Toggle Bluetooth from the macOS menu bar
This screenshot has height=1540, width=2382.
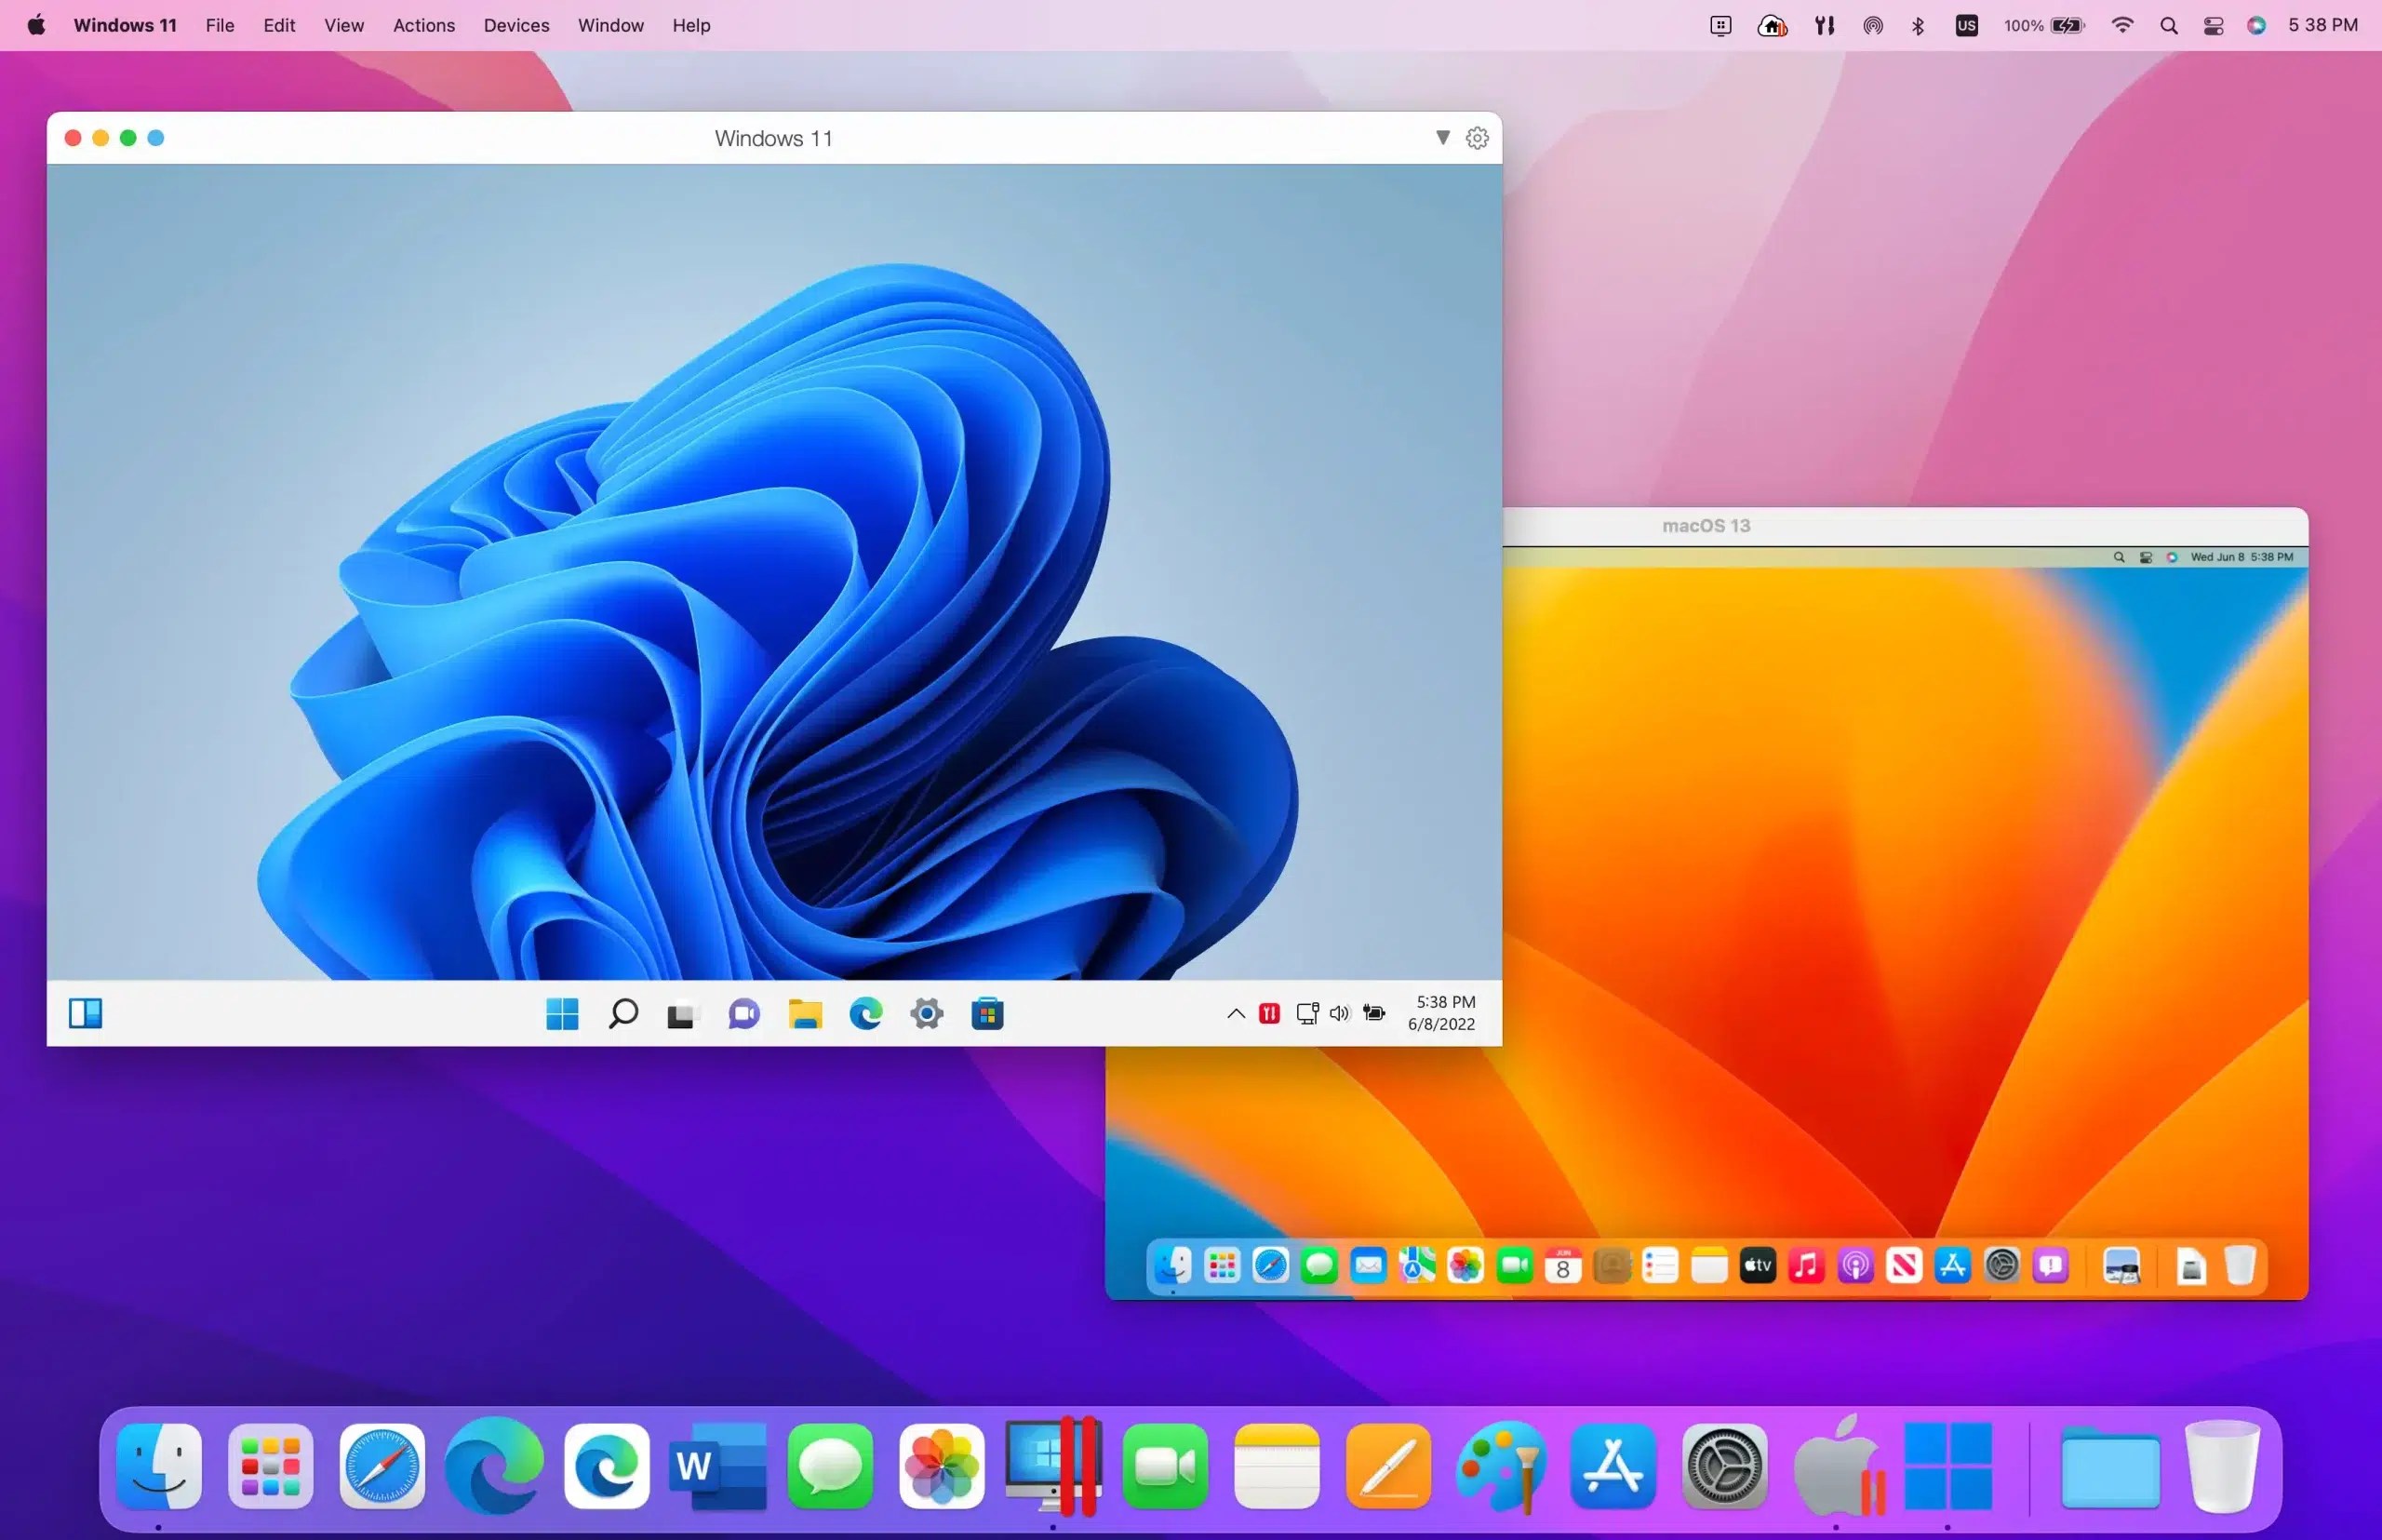coord(1917,25)
